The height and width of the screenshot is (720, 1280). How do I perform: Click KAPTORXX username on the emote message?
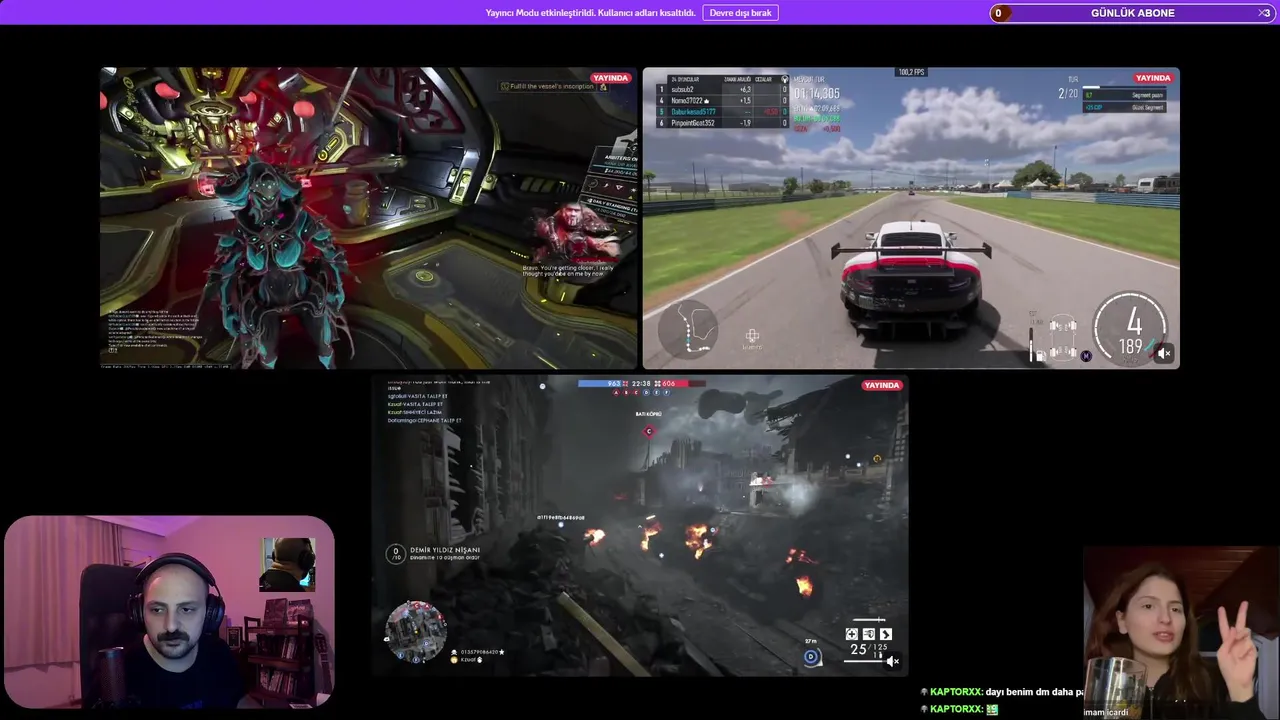click(955, 709)
